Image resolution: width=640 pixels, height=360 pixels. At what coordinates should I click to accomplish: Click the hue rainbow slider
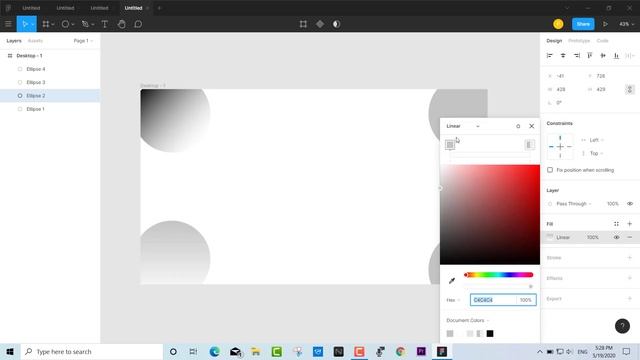click(x=498, y=275)
